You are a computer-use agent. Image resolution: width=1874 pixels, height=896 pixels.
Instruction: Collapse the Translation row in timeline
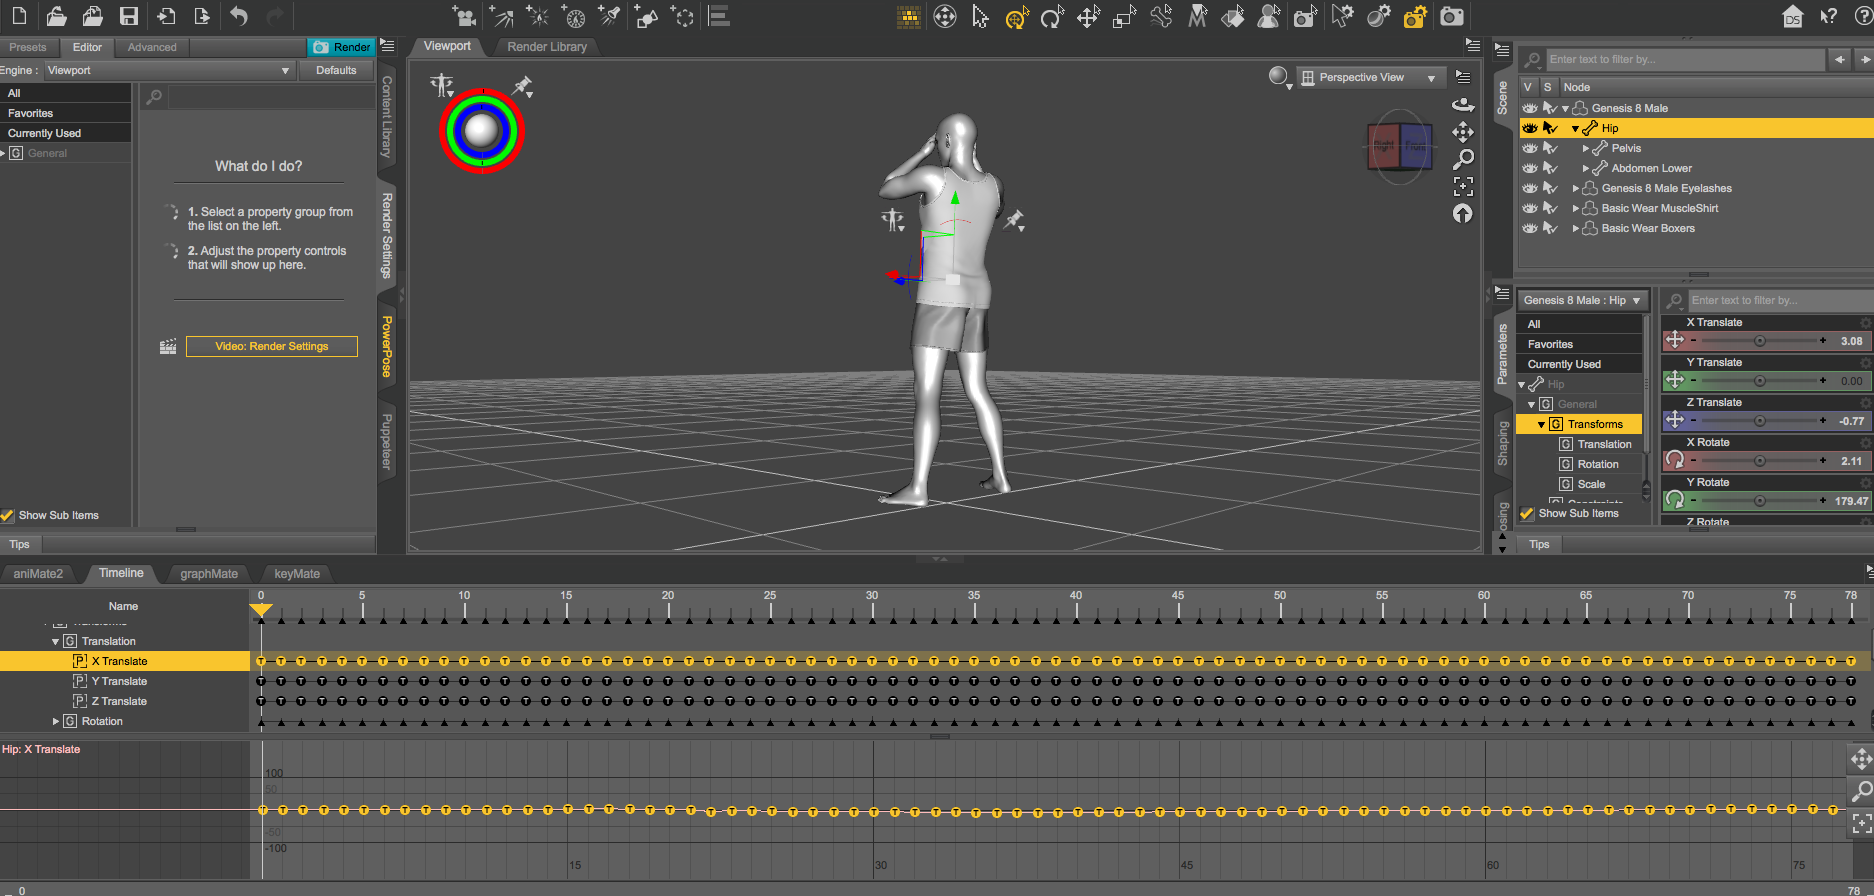click(55, 642)
